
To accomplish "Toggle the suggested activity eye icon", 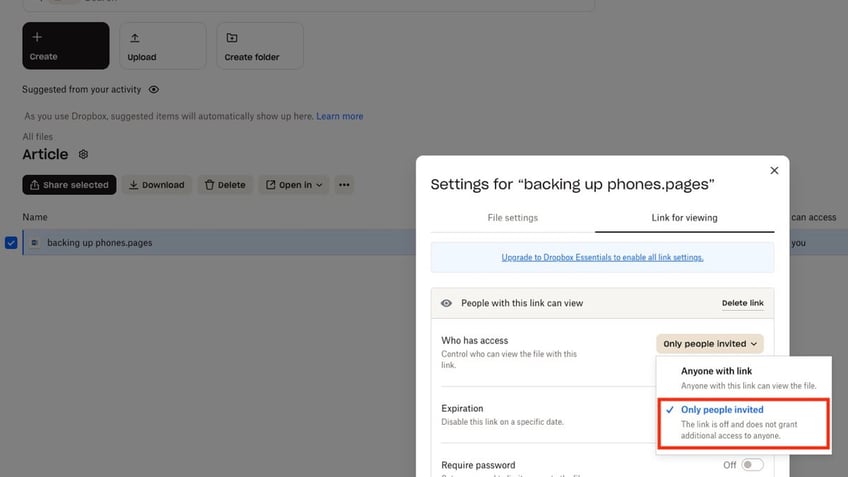I will click(x=154, y=89).
